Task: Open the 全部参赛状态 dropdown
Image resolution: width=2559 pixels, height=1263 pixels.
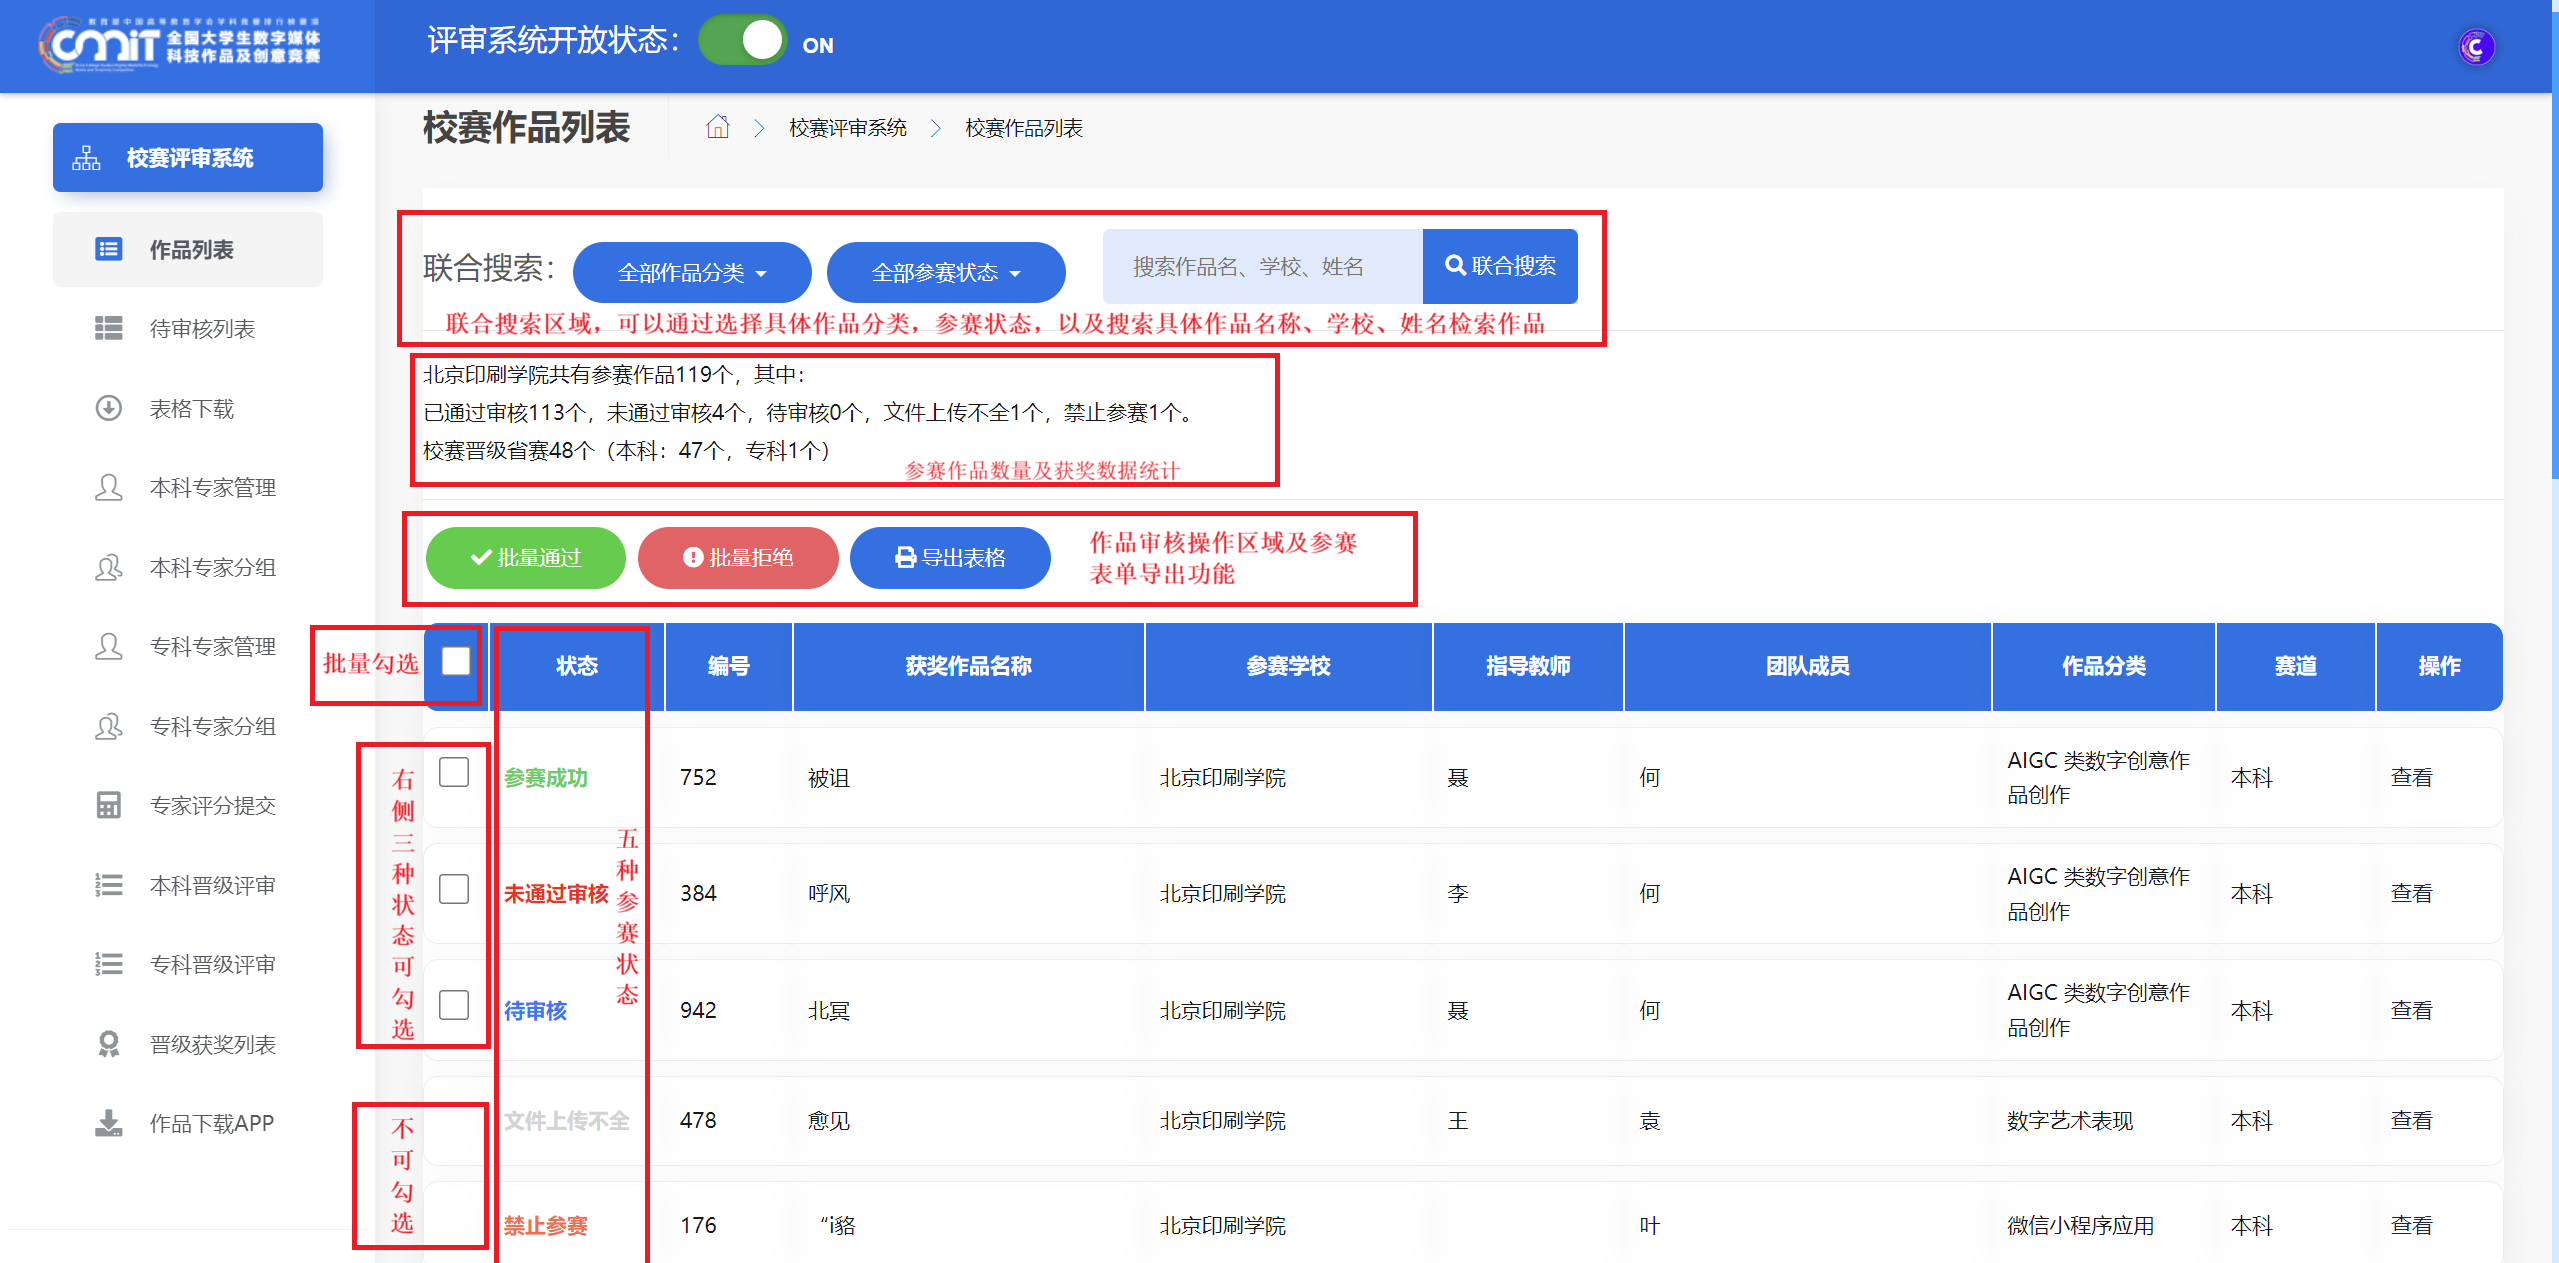Action: (946, 272)
